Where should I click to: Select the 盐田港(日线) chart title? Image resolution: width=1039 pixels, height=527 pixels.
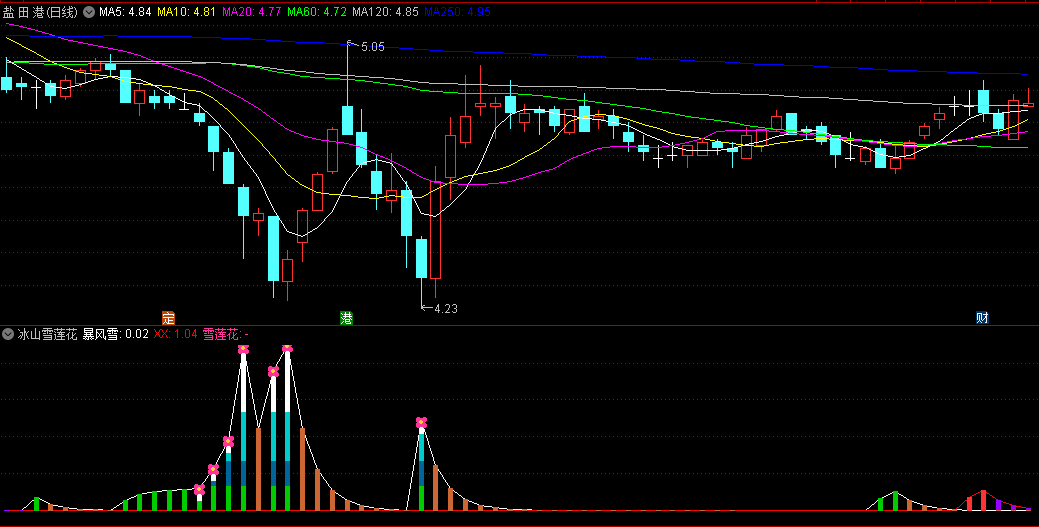coord(40,12)
